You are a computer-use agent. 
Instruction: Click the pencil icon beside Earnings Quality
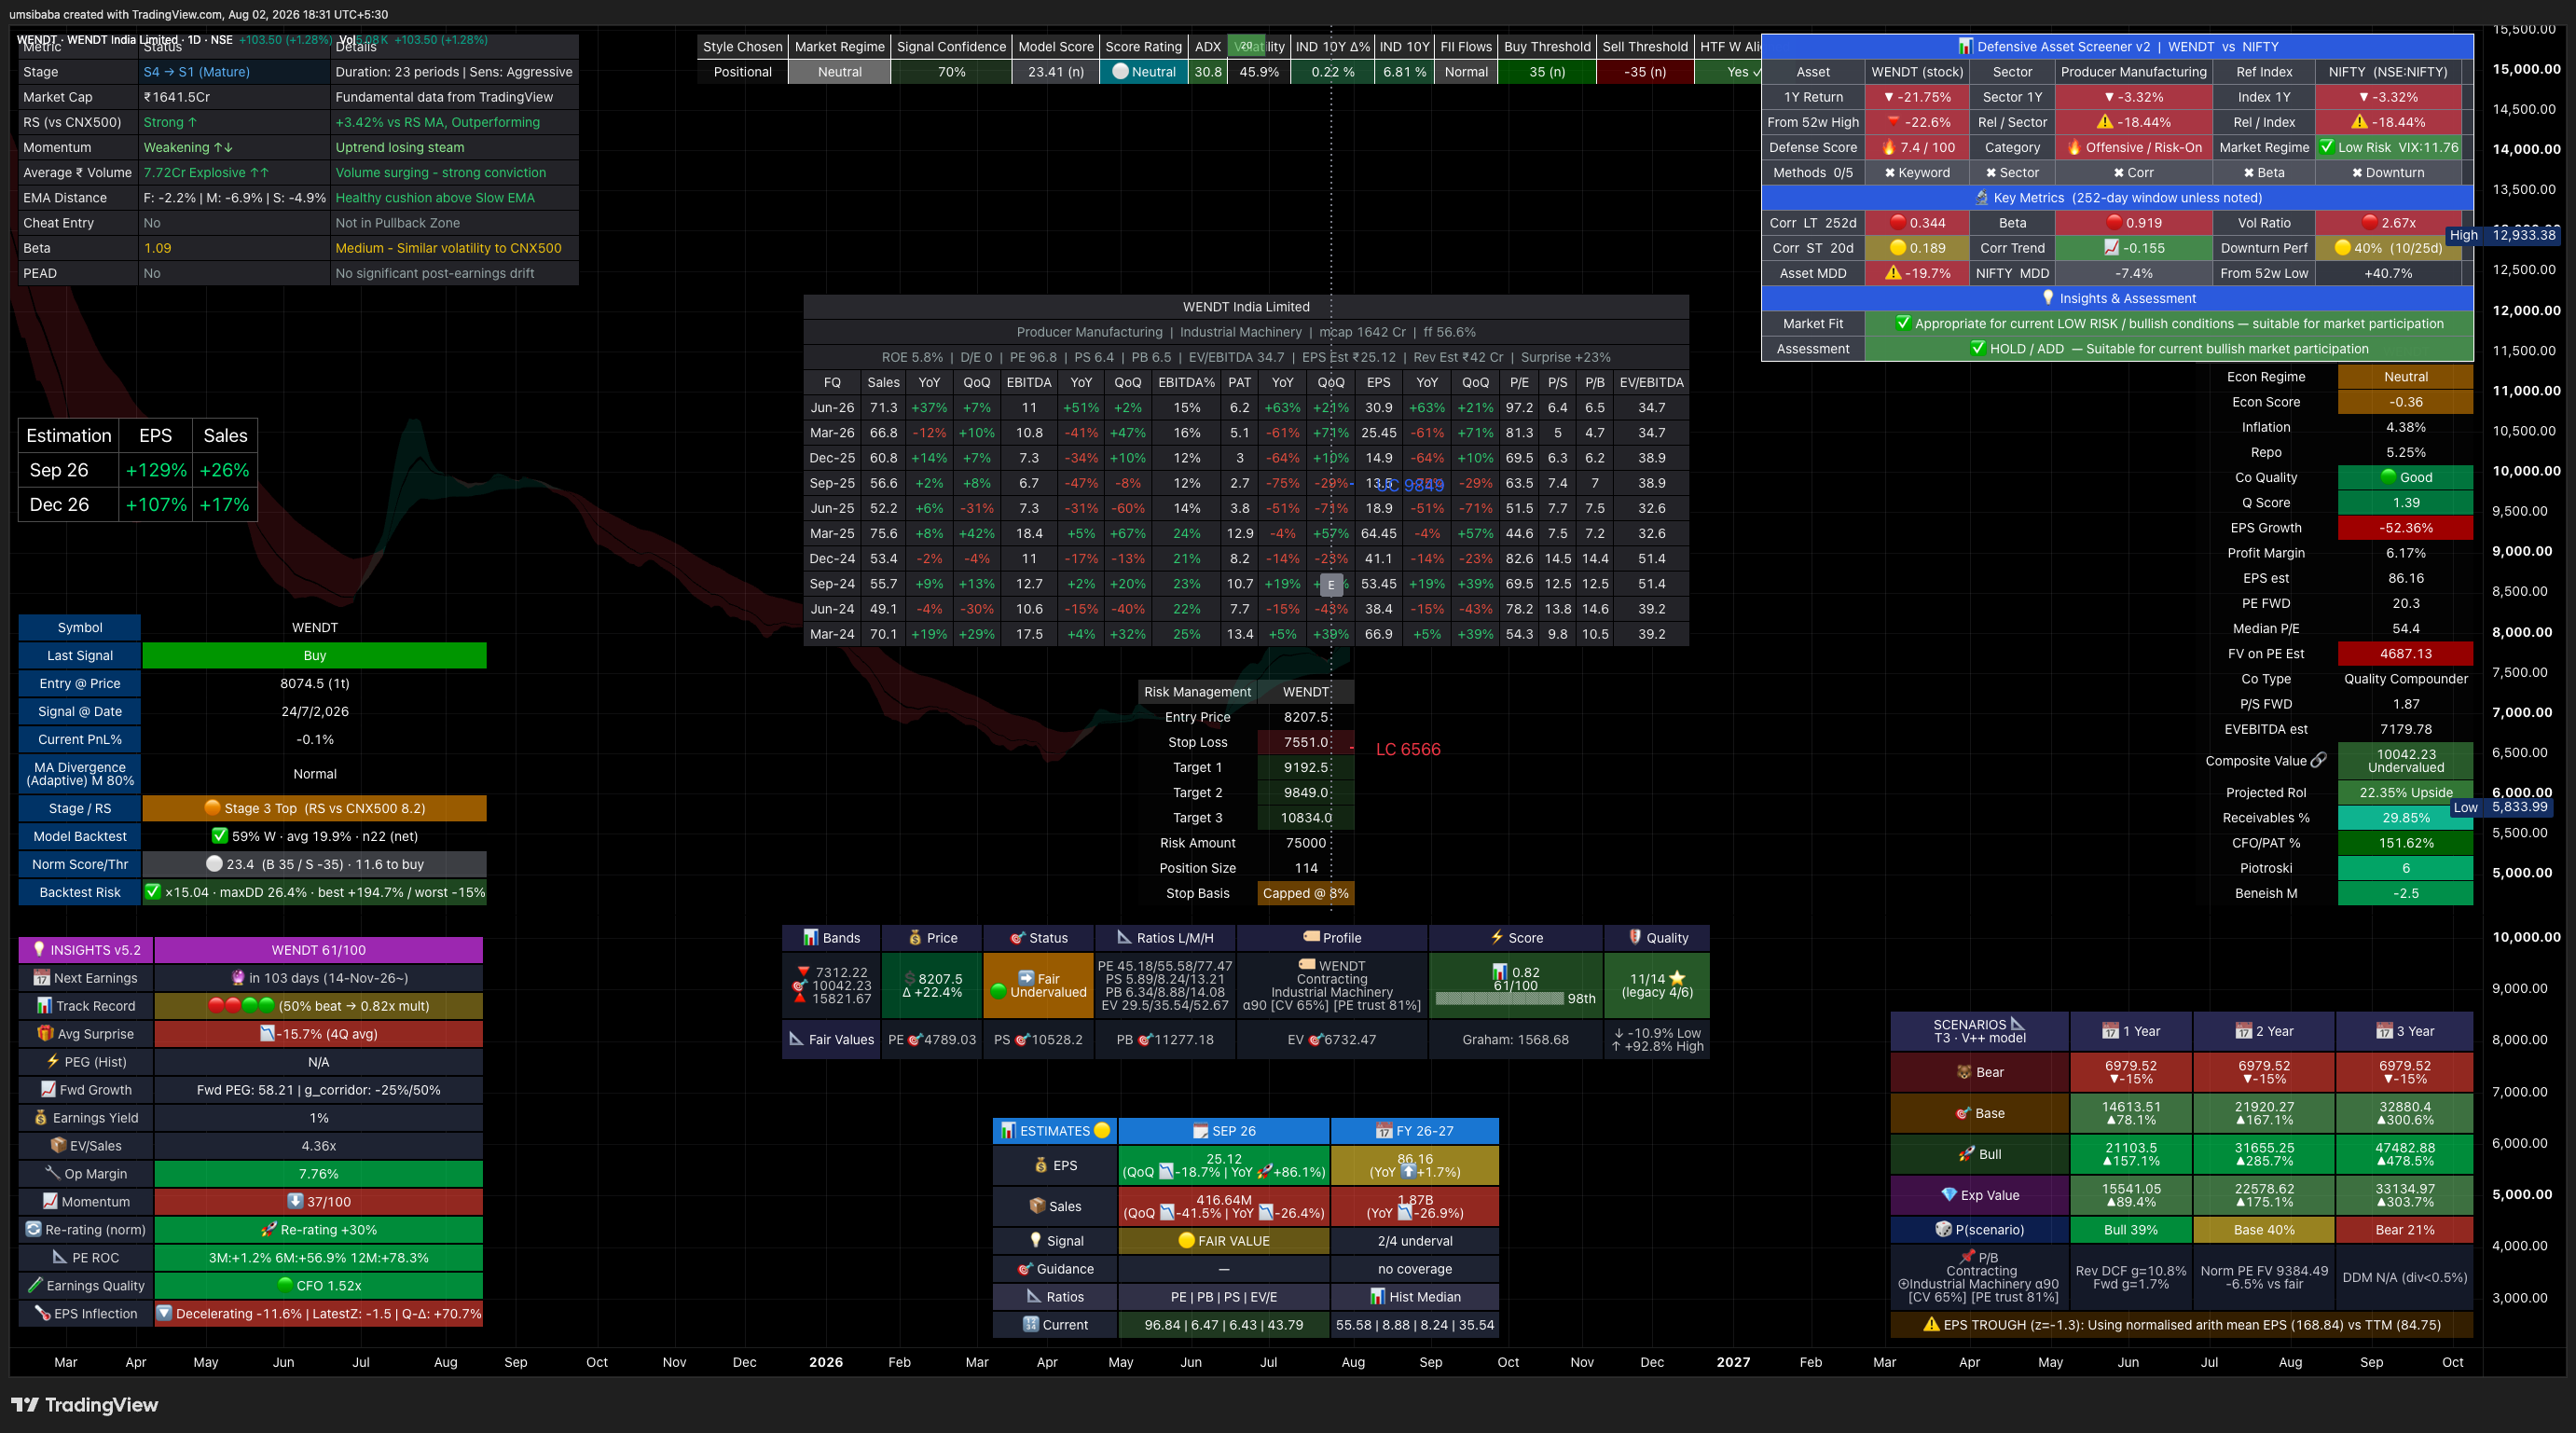35,1285
